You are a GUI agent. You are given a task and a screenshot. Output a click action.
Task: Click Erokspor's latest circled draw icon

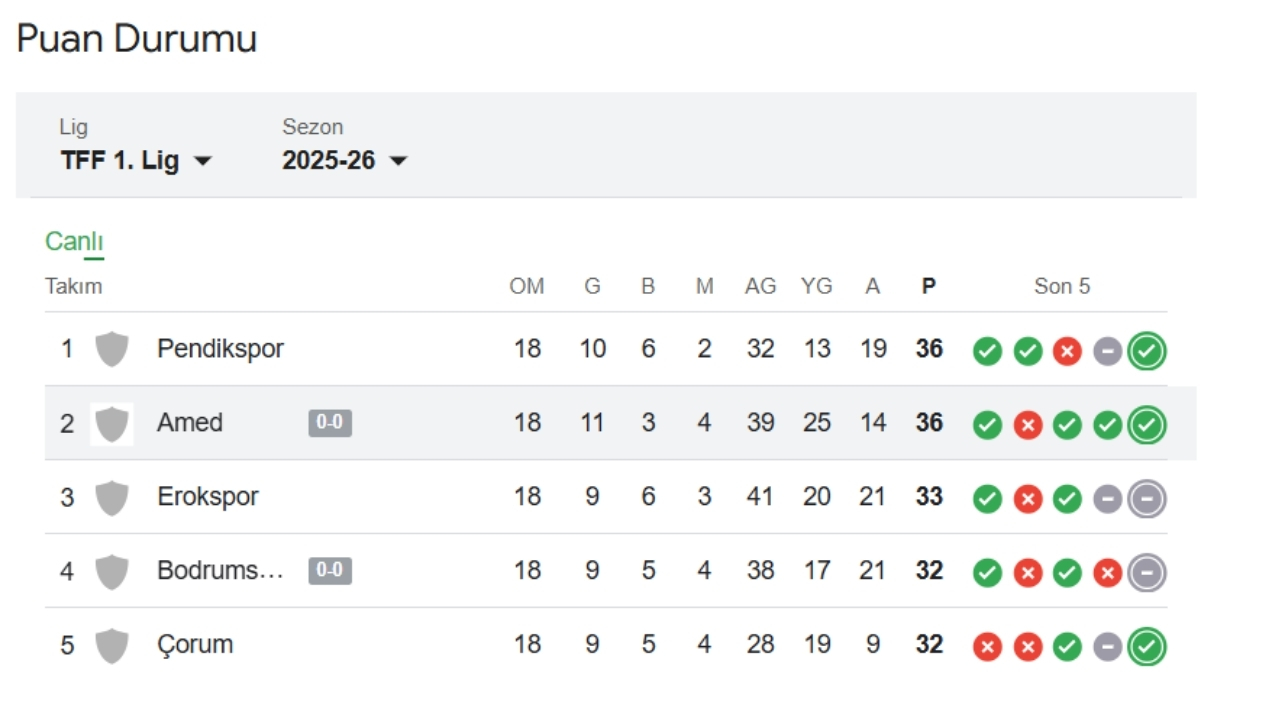pyautogui.click(x=1147, y=499)
